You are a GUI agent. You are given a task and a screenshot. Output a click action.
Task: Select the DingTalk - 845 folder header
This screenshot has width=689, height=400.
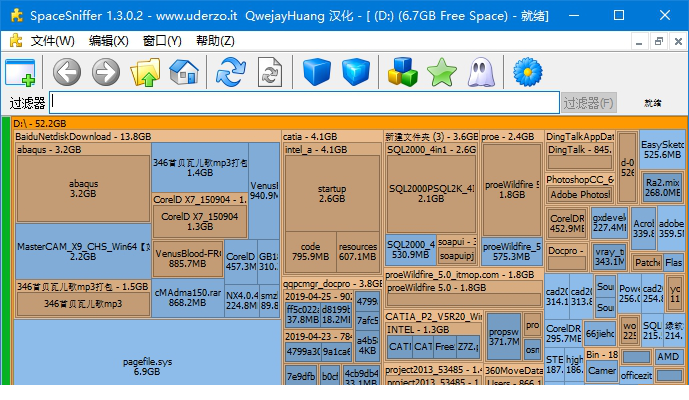point(580,149)
